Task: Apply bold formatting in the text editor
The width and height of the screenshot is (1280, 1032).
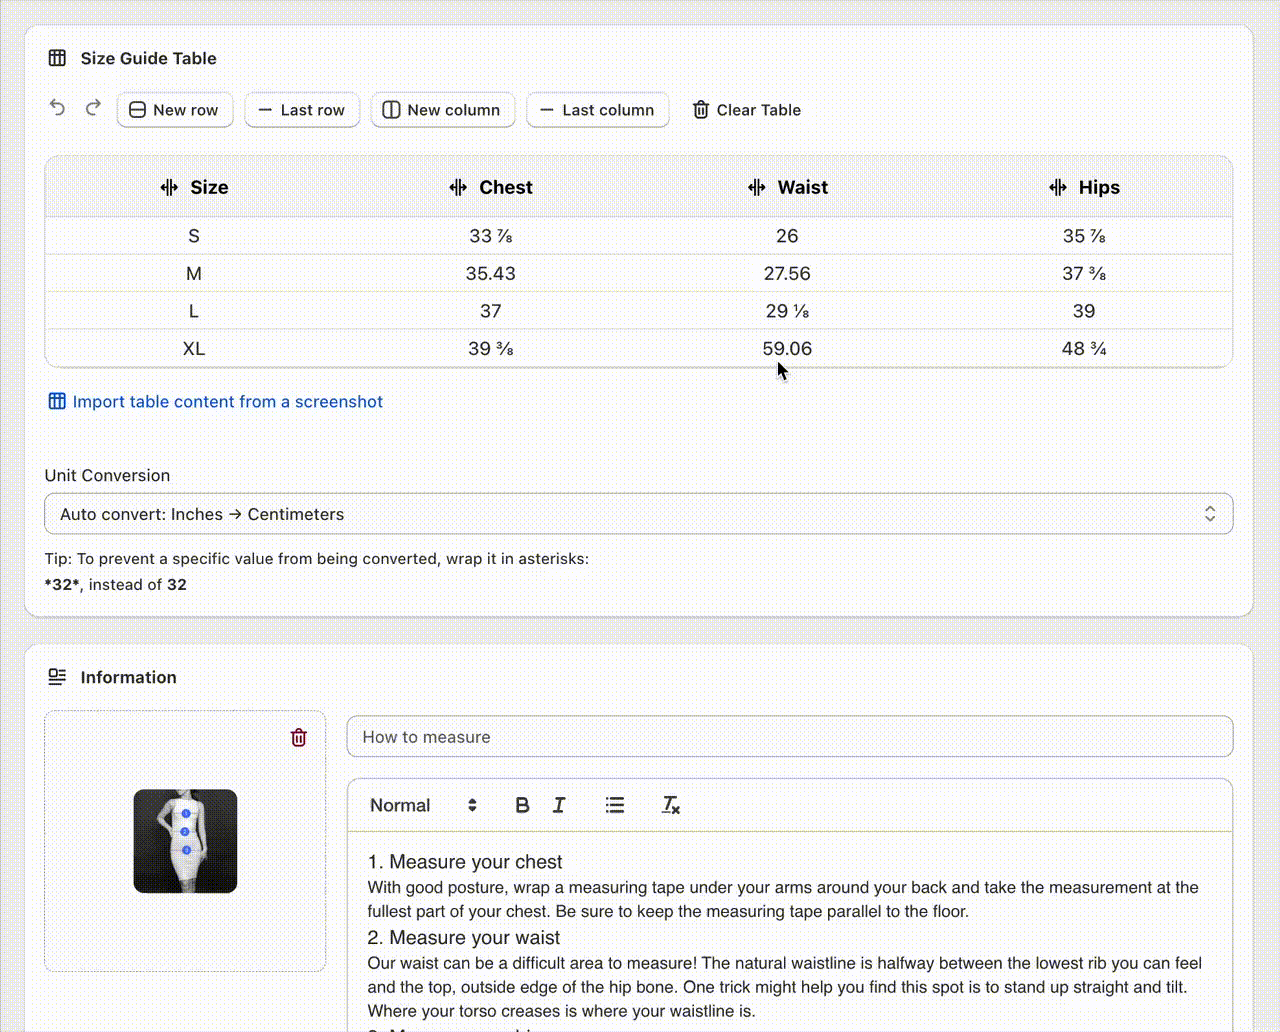Action: 522,805
